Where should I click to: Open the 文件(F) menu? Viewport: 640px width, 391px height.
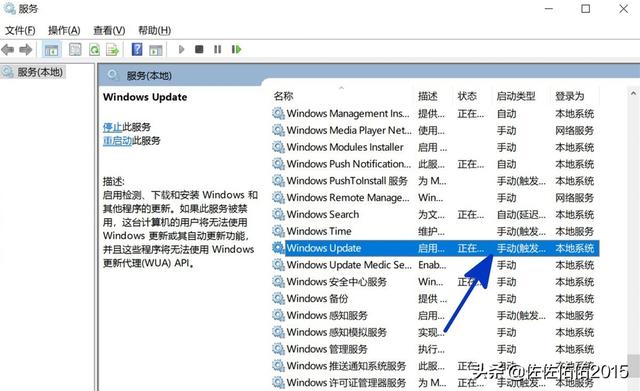20,30
